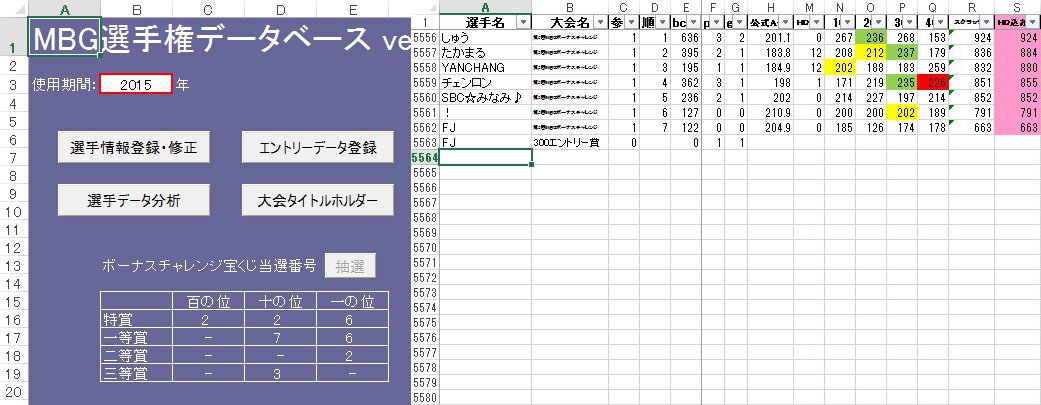This screenshot has height=405, width=1041.
Task: Select the cell containing チェンロン
Action: coord(468,82)
